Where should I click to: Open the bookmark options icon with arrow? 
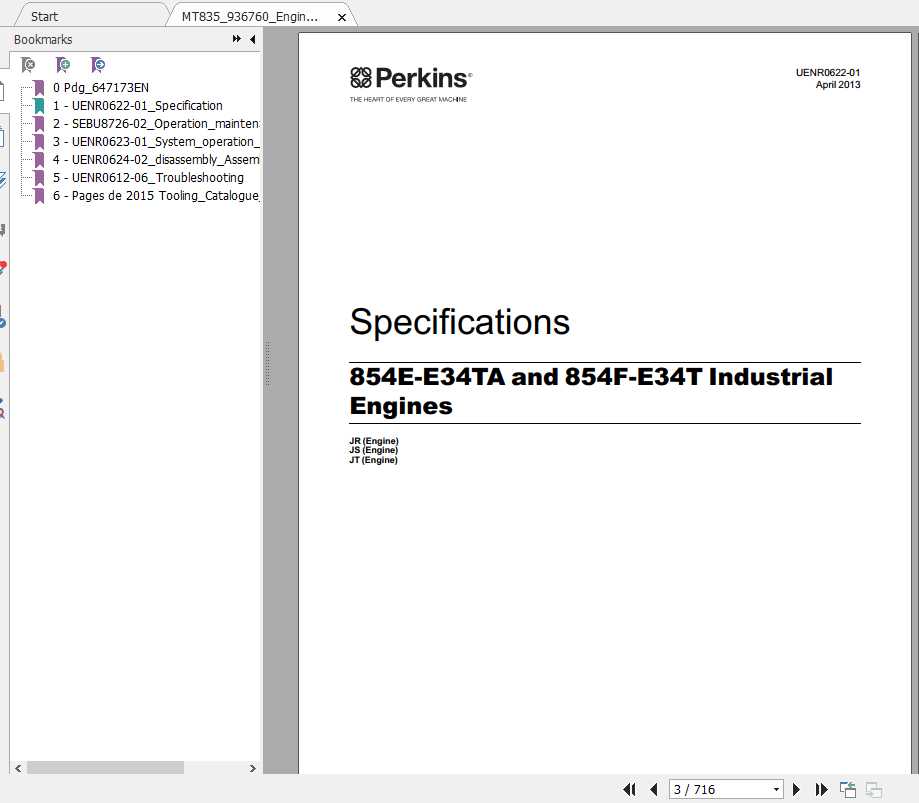[97, 64]
